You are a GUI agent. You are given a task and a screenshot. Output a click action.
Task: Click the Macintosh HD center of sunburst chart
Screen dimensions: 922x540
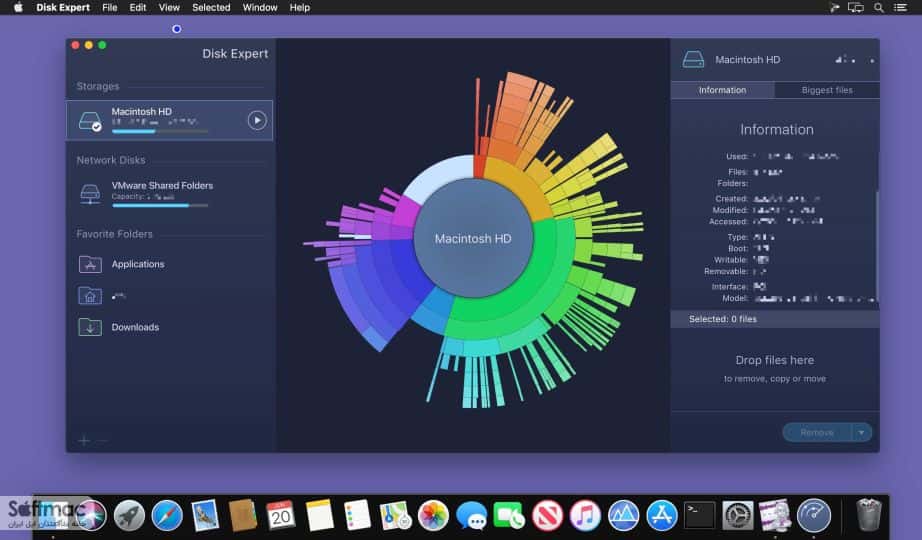[473, 238]
